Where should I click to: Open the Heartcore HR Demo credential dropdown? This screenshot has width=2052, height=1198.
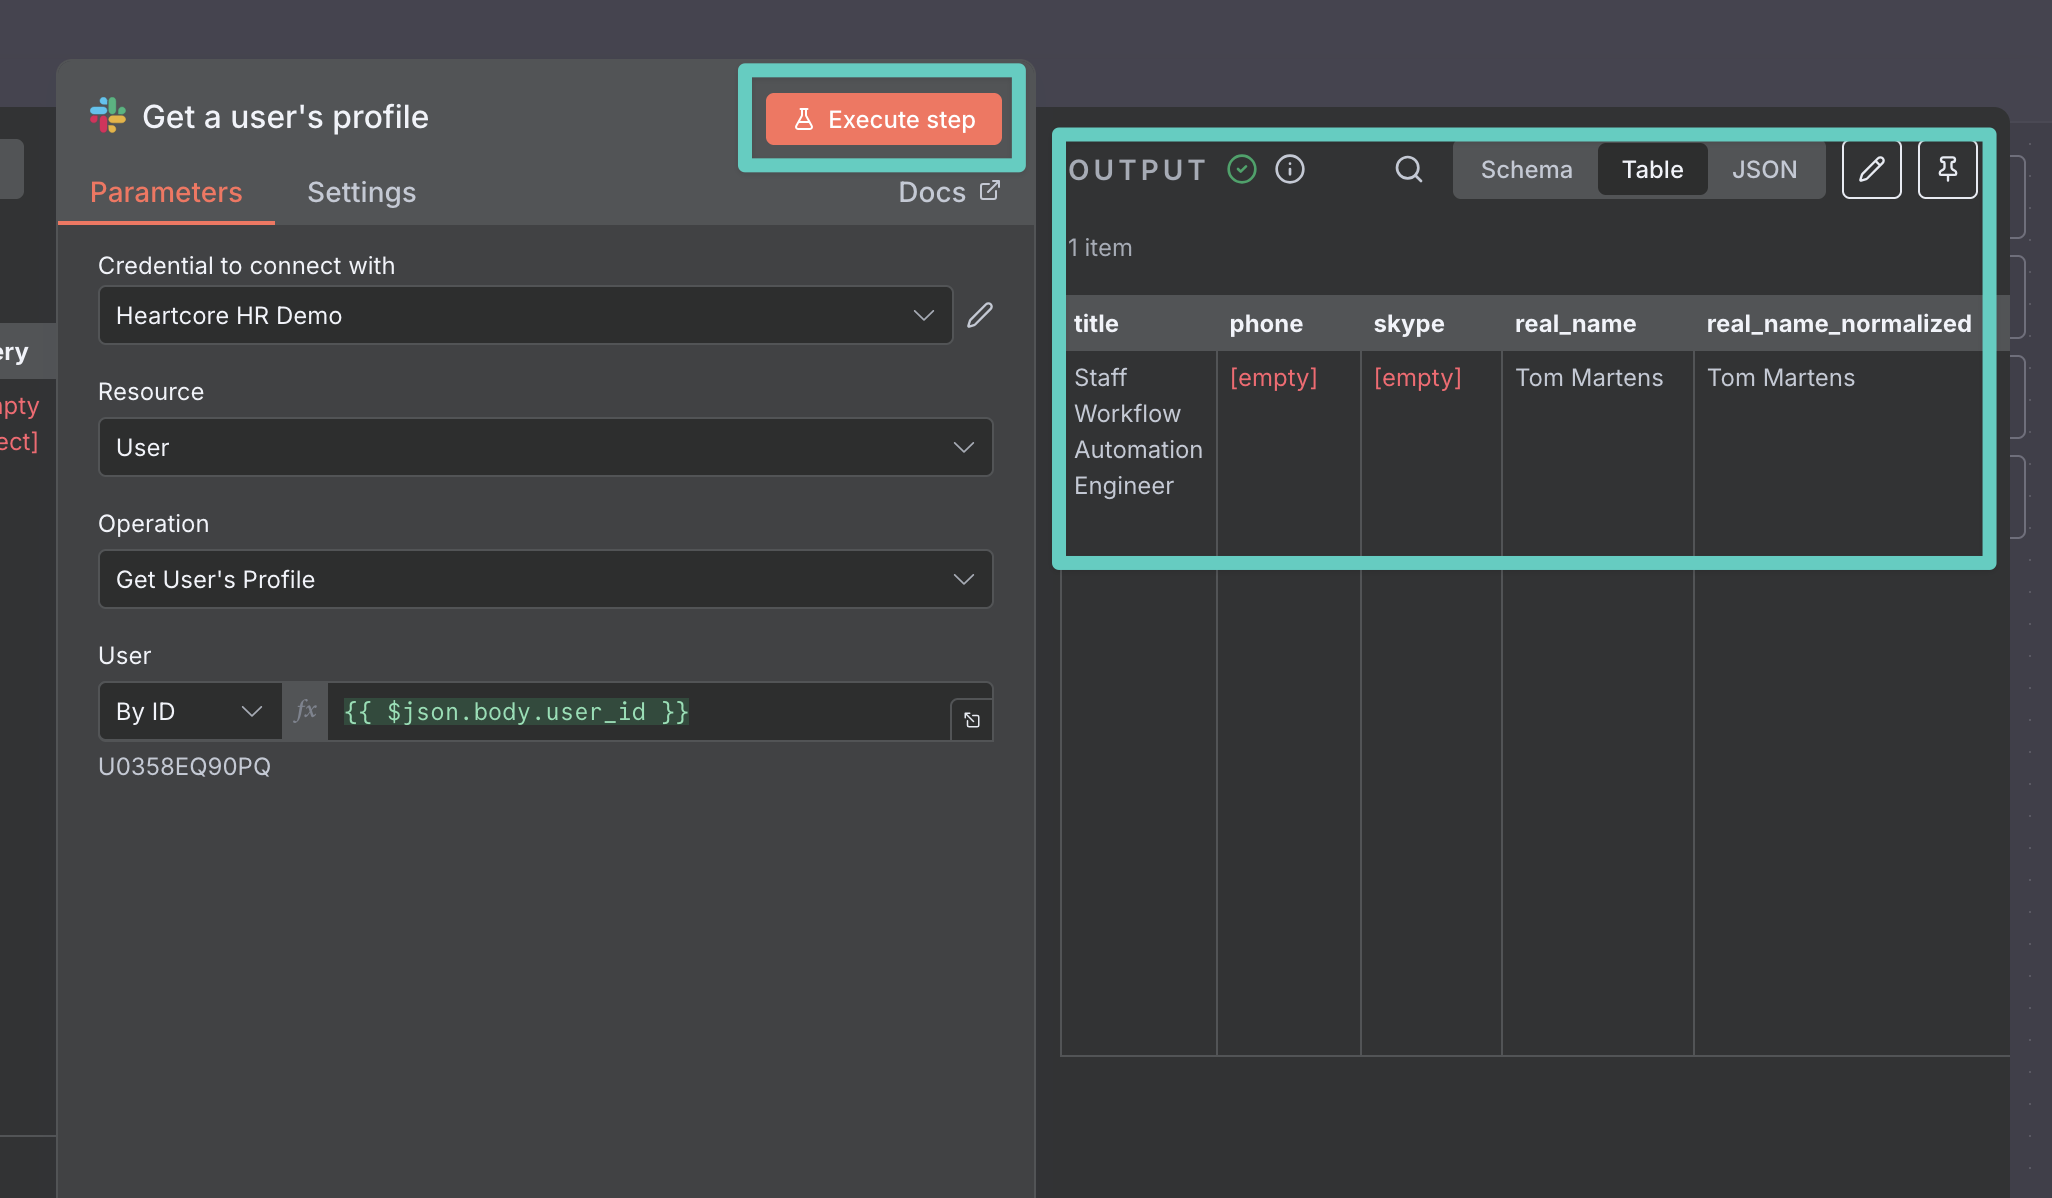[x=525, y=316]
